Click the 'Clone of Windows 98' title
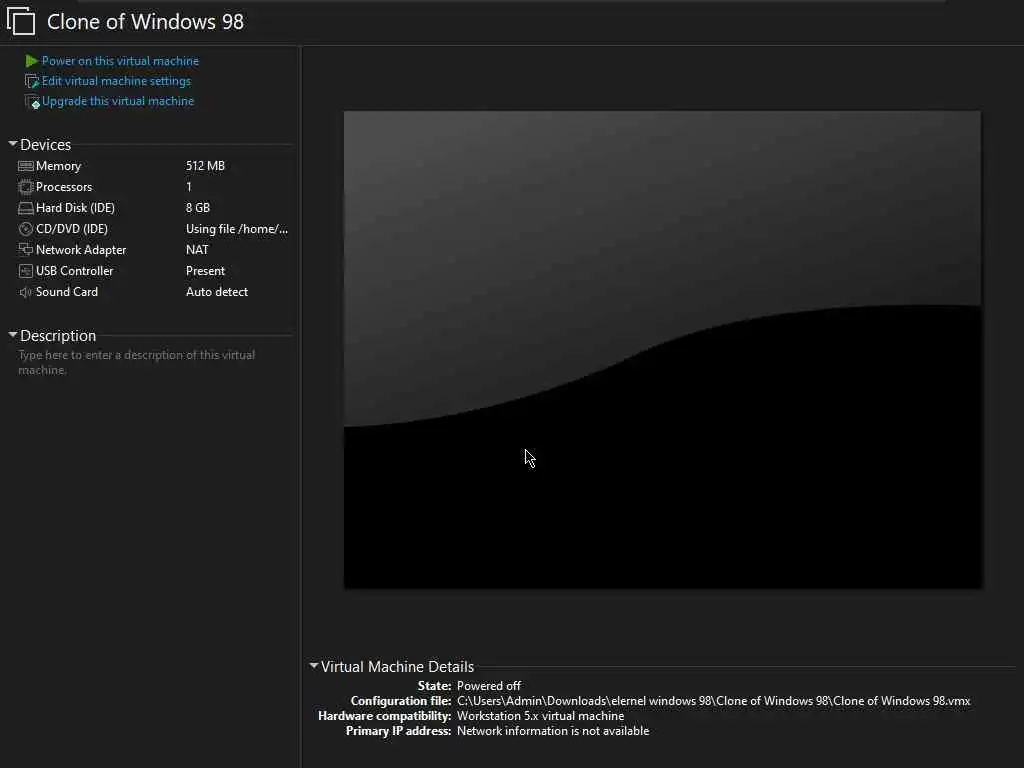The image size is (1024, 768). click(145, 22)
